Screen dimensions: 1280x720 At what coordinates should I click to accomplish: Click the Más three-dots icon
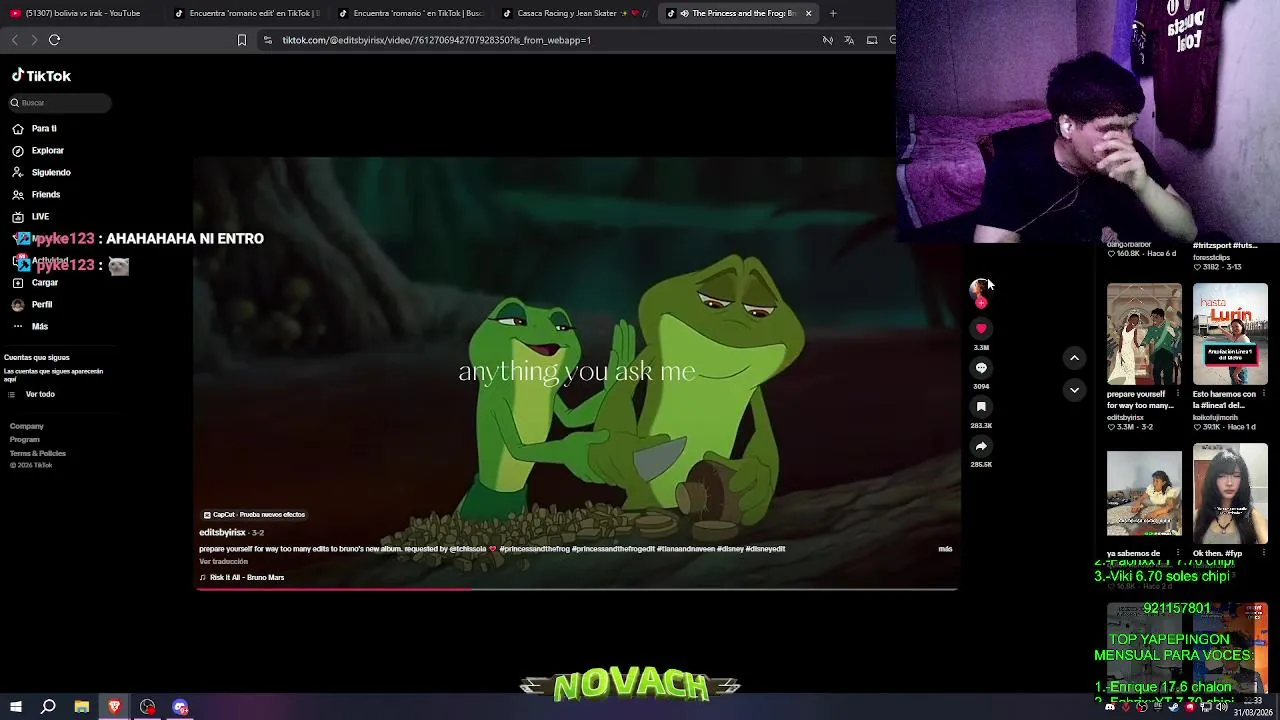pyautogui.click(x=18, y=327)
